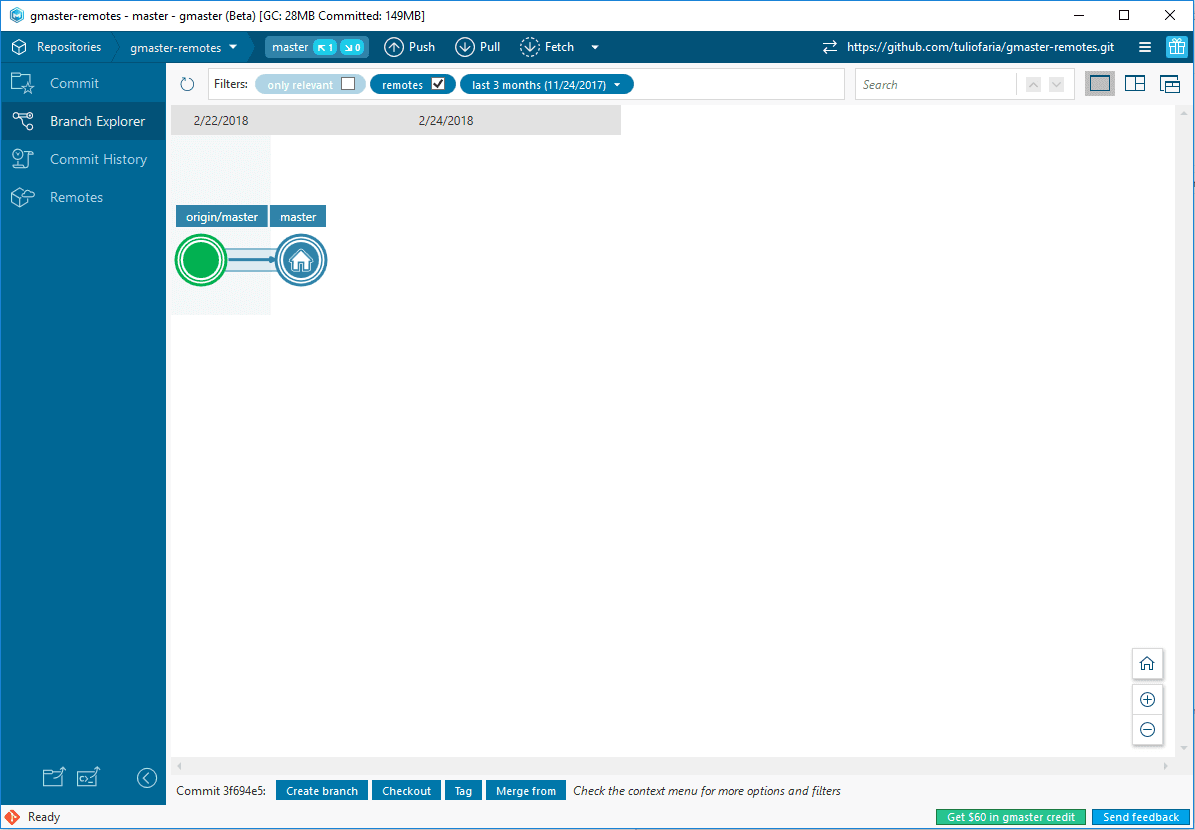Click the Checkout button

pos(406,791)
